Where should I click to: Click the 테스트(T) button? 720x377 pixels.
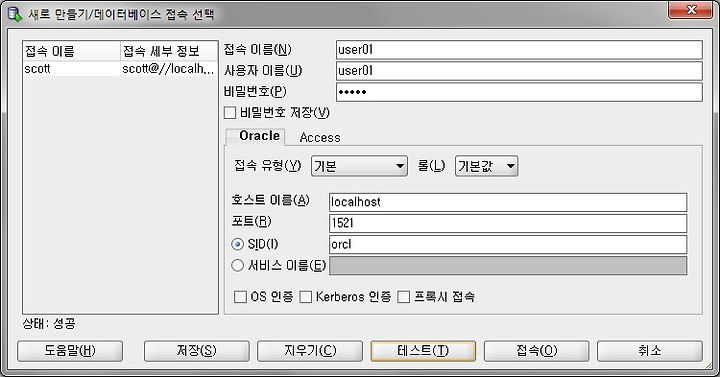423,351
